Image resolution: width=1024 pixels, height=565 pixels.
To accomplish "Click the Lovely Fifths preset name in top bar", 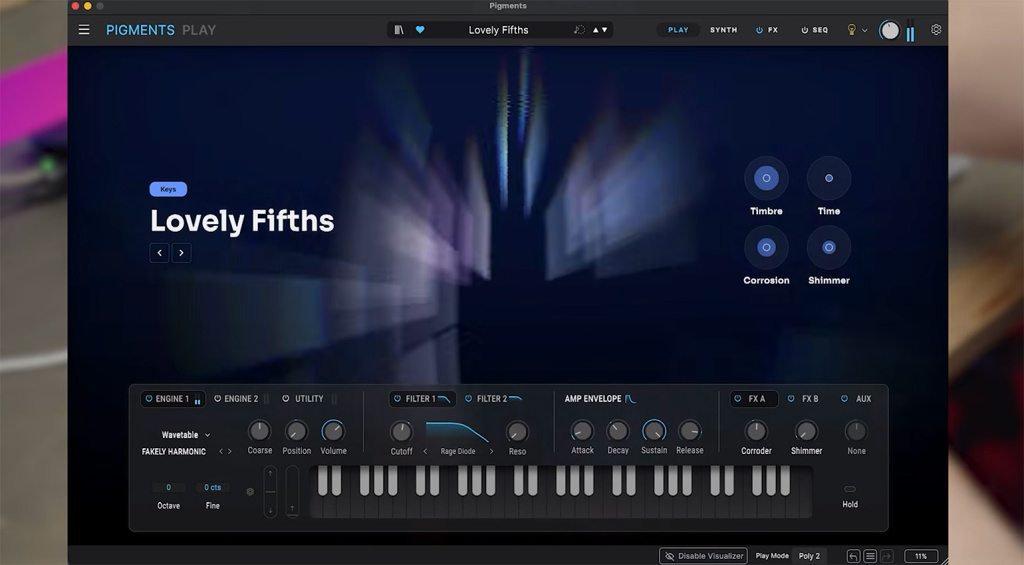I will tap(498, 30).
